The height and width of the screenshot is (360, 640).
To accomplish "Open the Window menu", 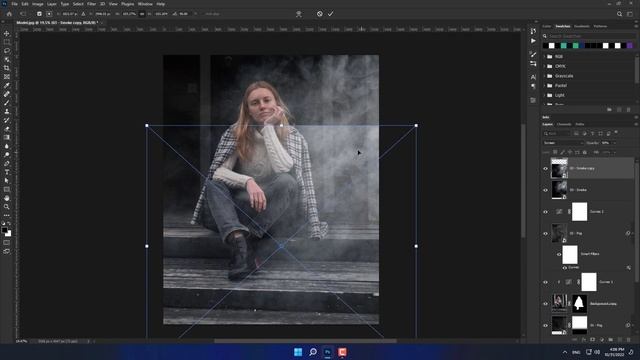I will click(145, 4).
